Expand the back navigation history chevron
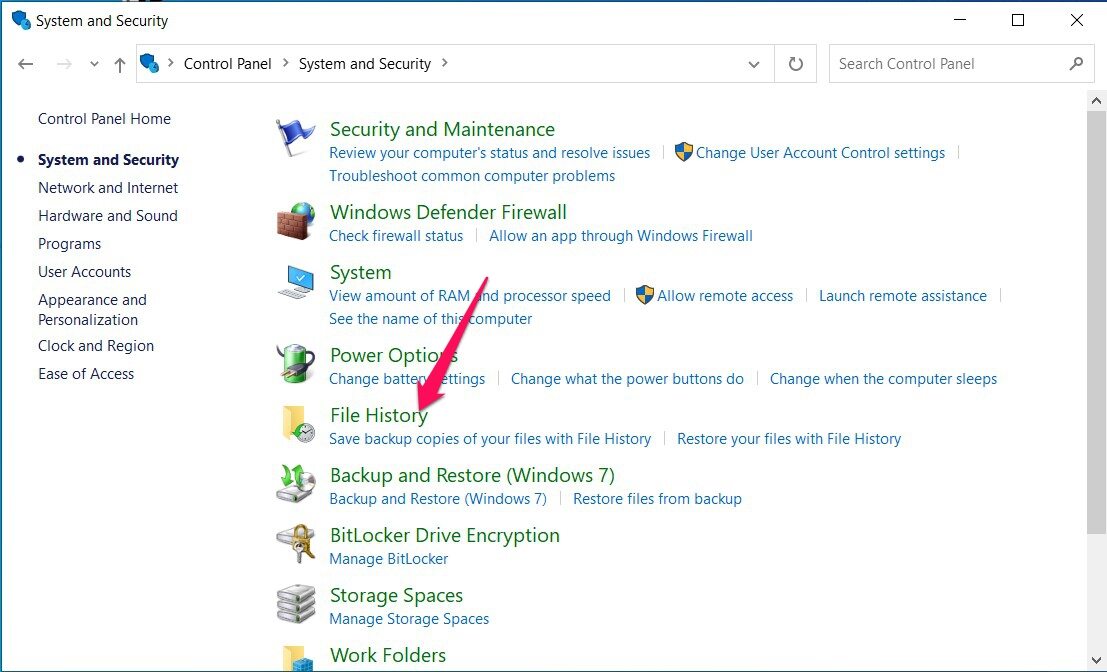The height and width of the screenshot is (672, 1107). click(94, 63)
